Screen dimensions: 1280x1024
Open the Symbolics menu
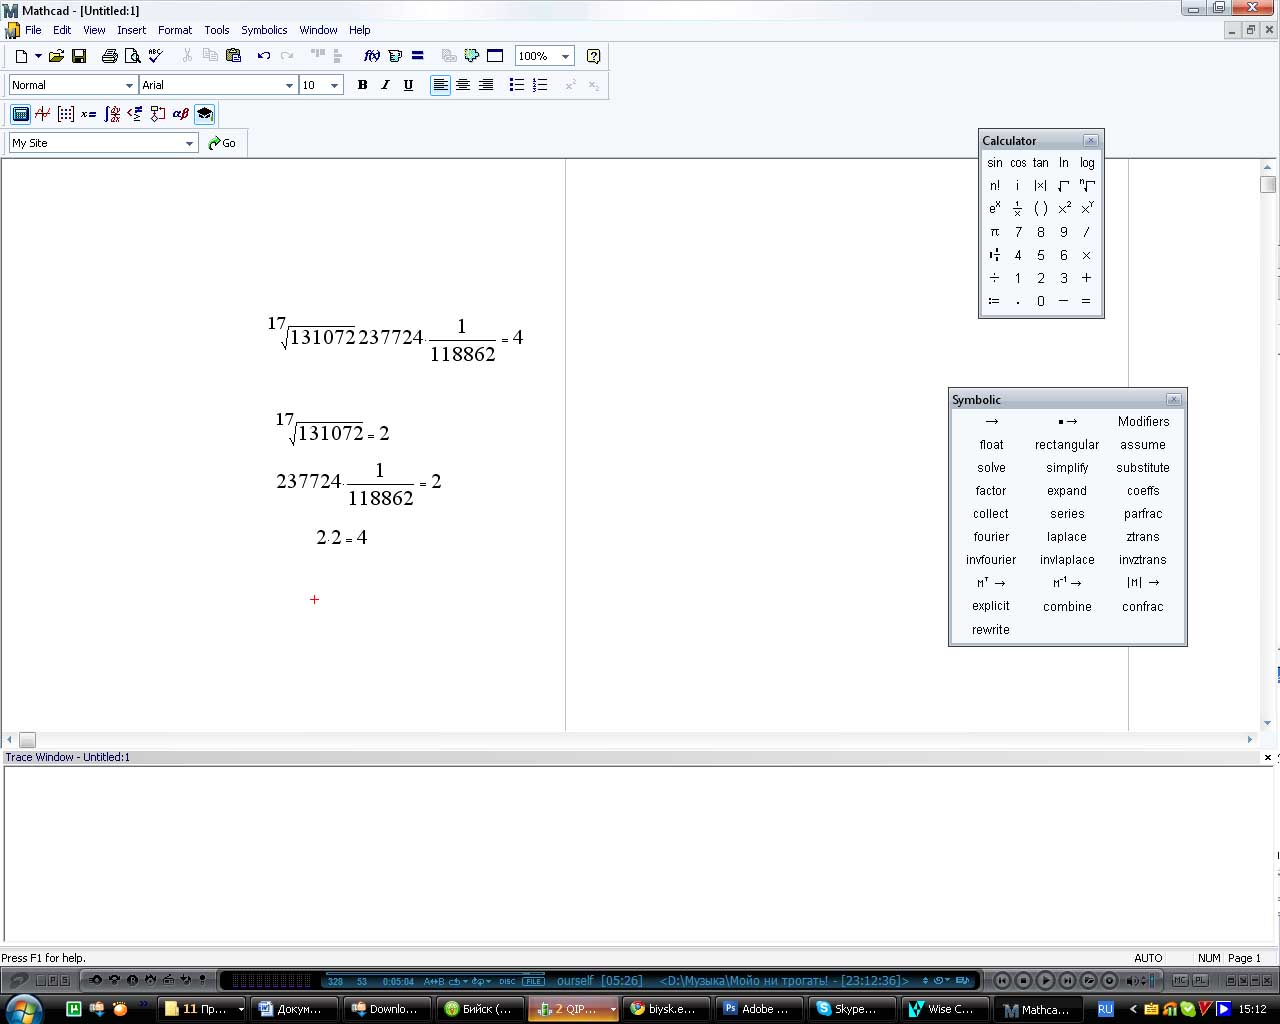click(264, 30)
